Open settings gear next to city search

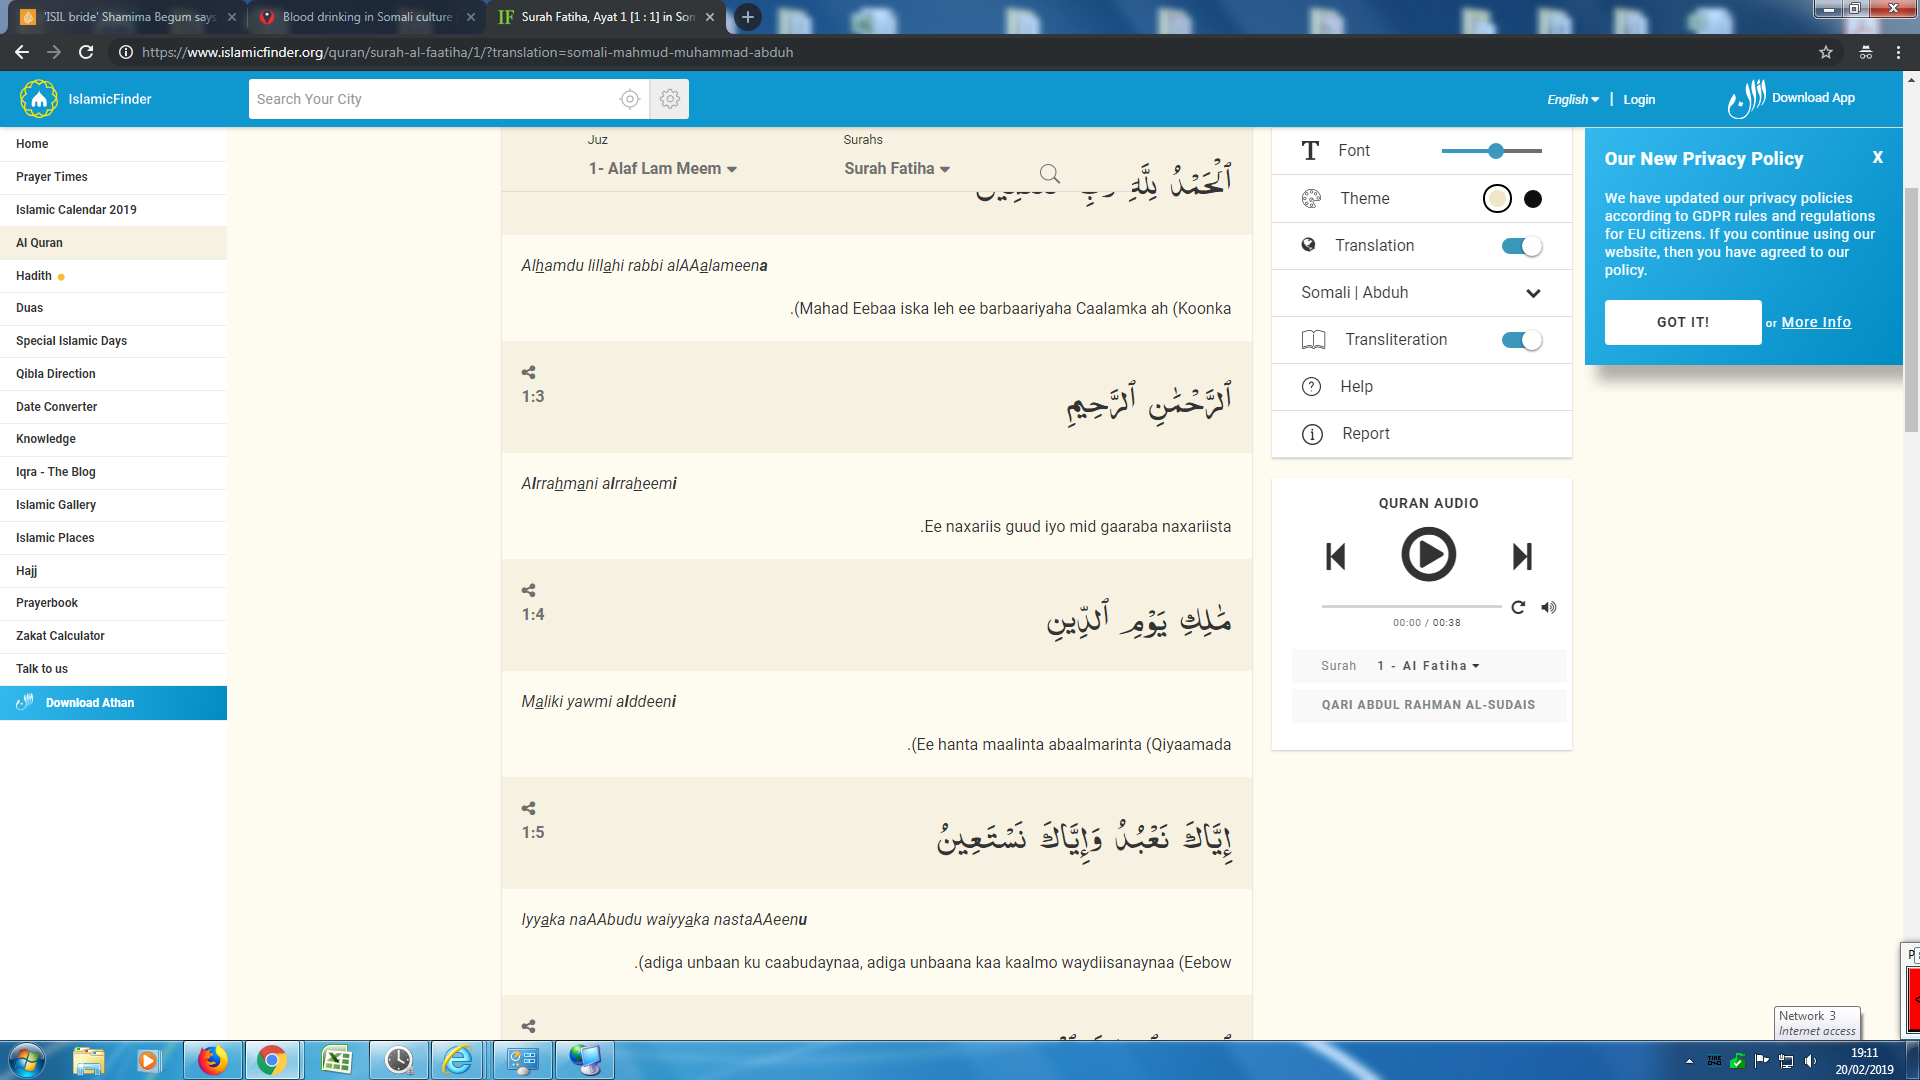click(670, 99)
